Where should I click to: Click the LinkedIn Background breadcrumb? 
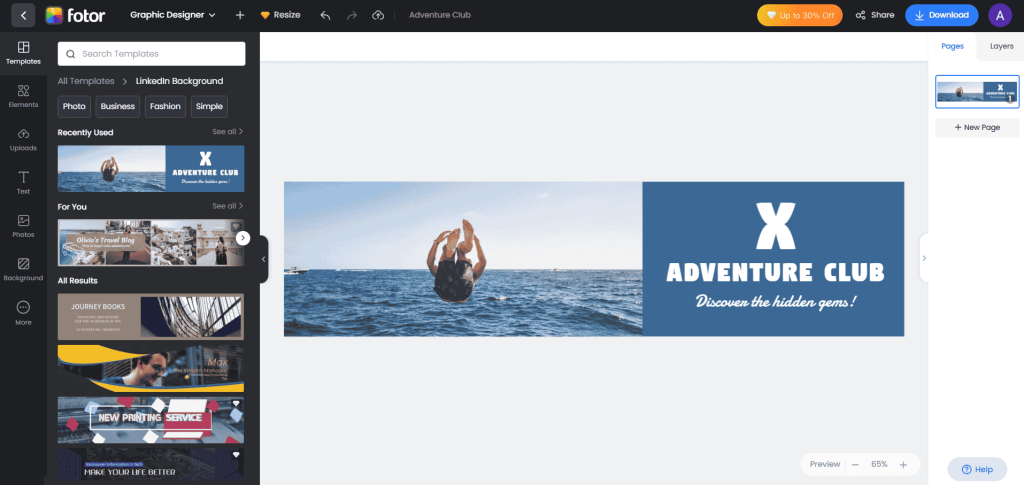point(180,81)
